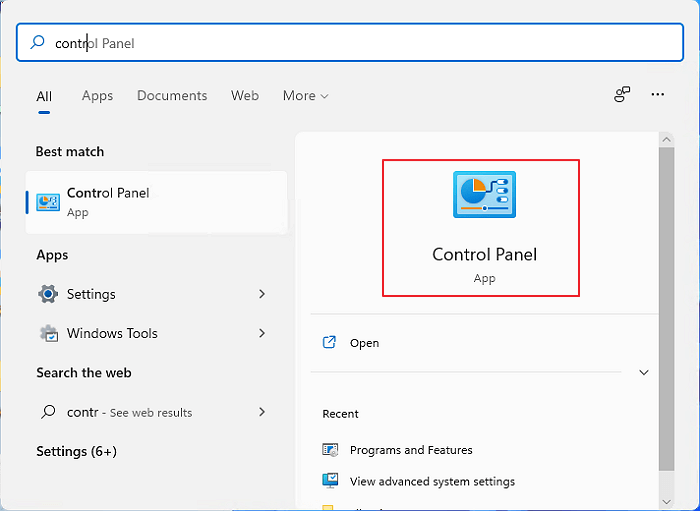The image size is (700, 511).
Task: Expand the More filter dropdown
Action: click(x=305, y=96)
